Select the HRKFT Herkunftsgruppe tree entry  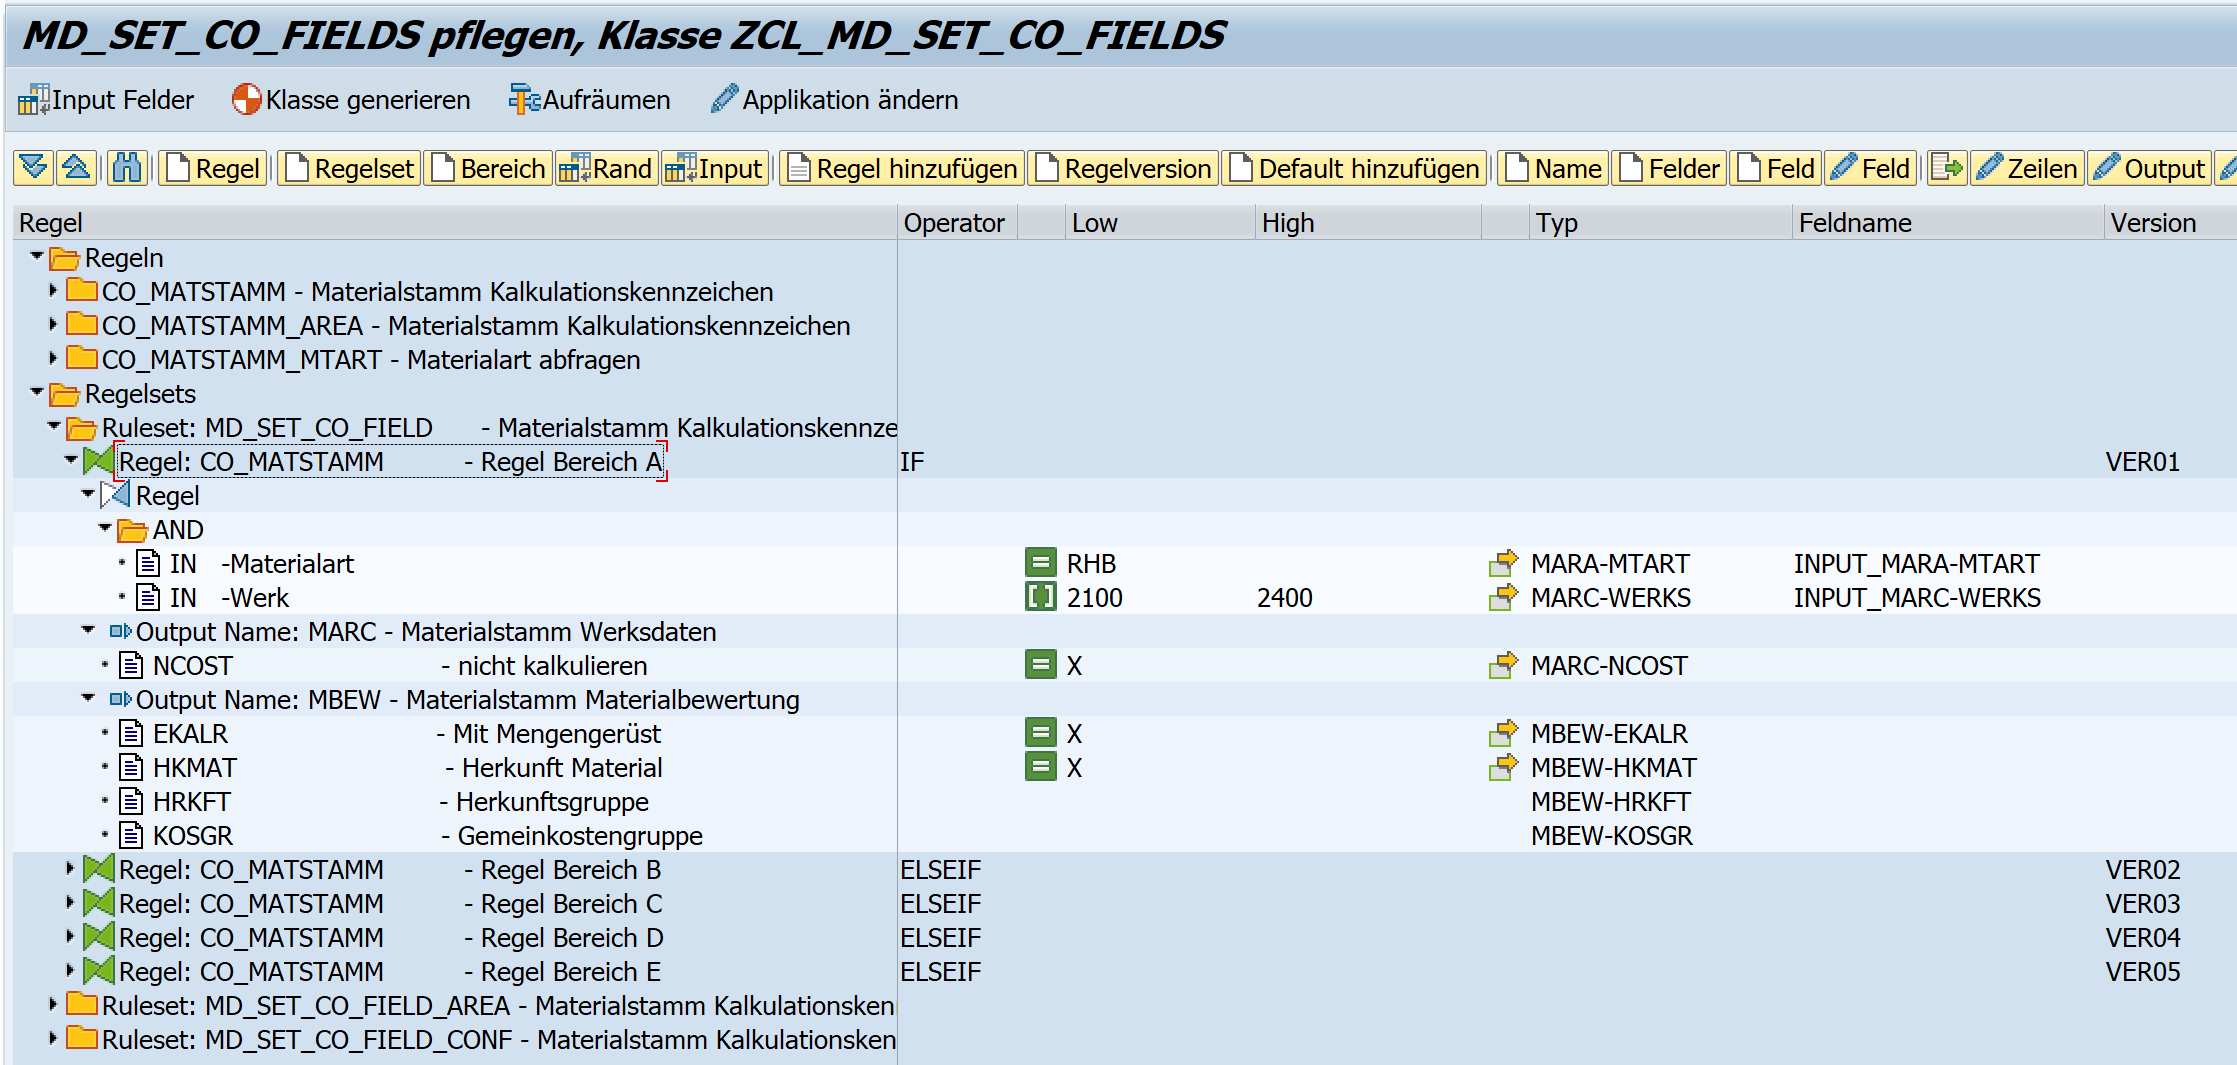(192, 802)
